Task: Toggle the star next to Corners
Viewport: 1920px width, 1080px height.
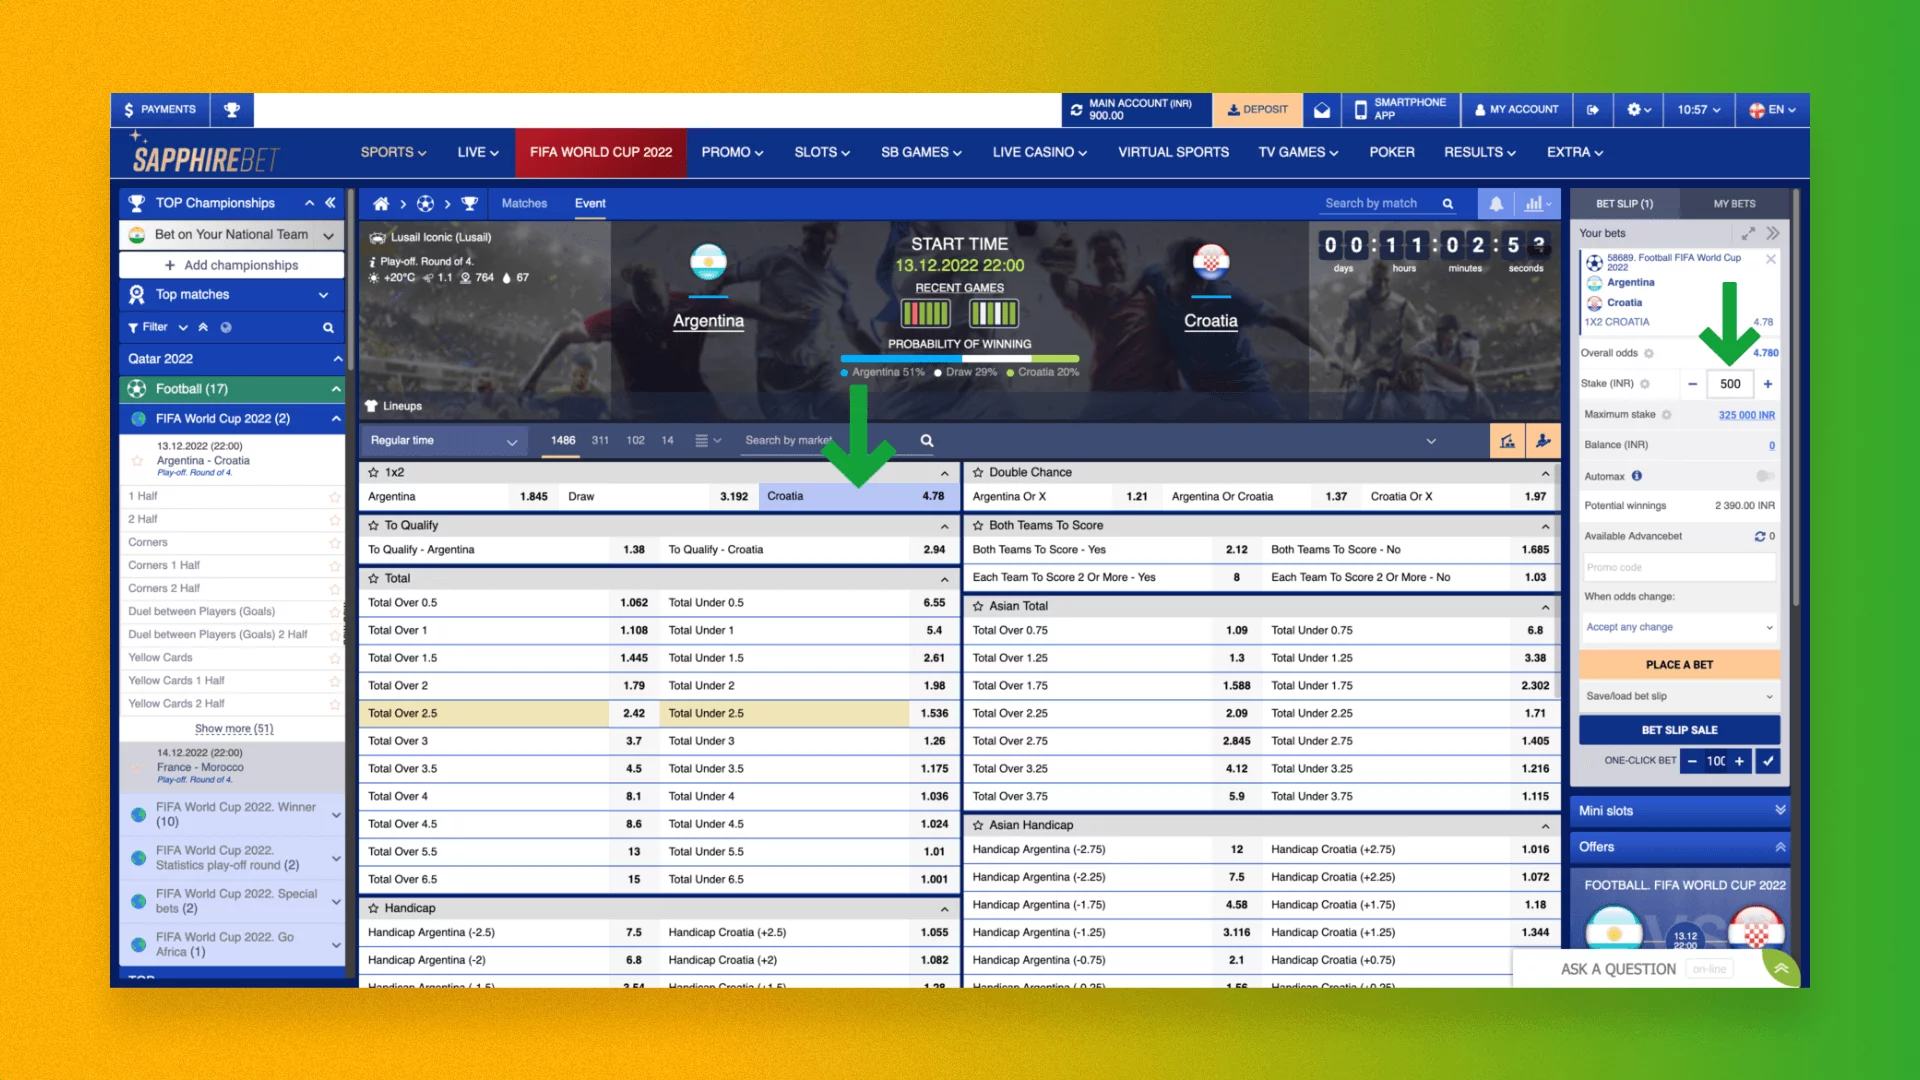Action: pyautogui.click(x=334, y=542)
